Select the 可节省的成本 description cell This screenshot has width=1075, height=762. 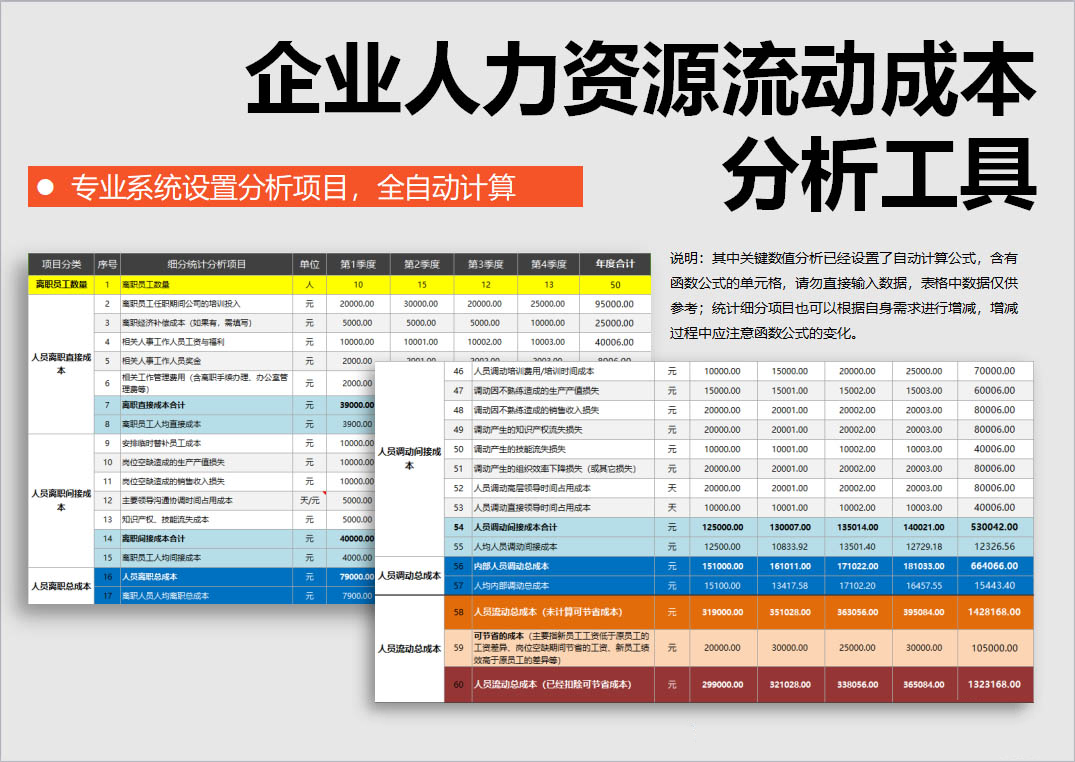(x=562, y=648)
